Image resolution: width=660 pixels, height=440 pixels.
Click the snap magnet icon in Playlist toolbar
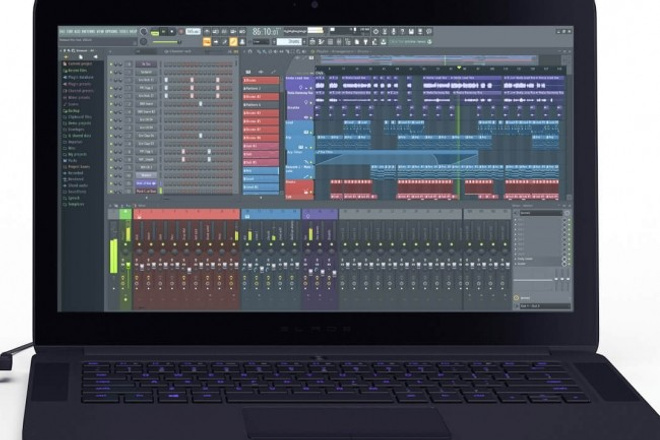[250, 51]
